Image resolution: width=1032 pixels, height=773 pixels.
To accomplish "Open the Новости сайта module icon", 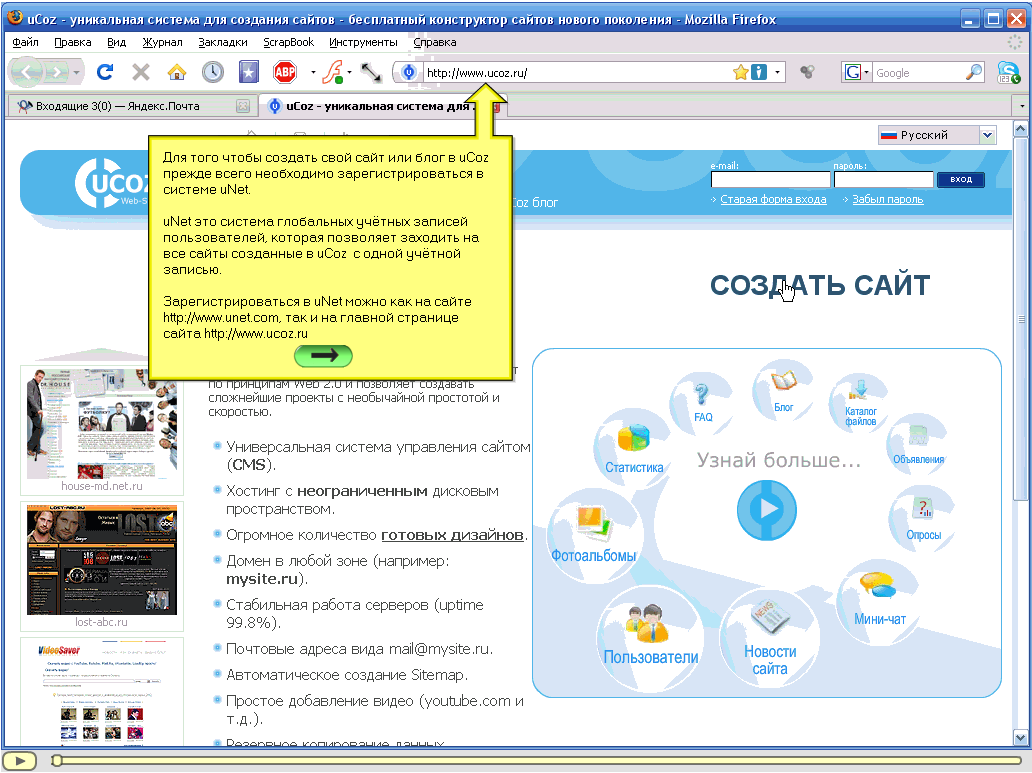I will click(x=770, y=639).
